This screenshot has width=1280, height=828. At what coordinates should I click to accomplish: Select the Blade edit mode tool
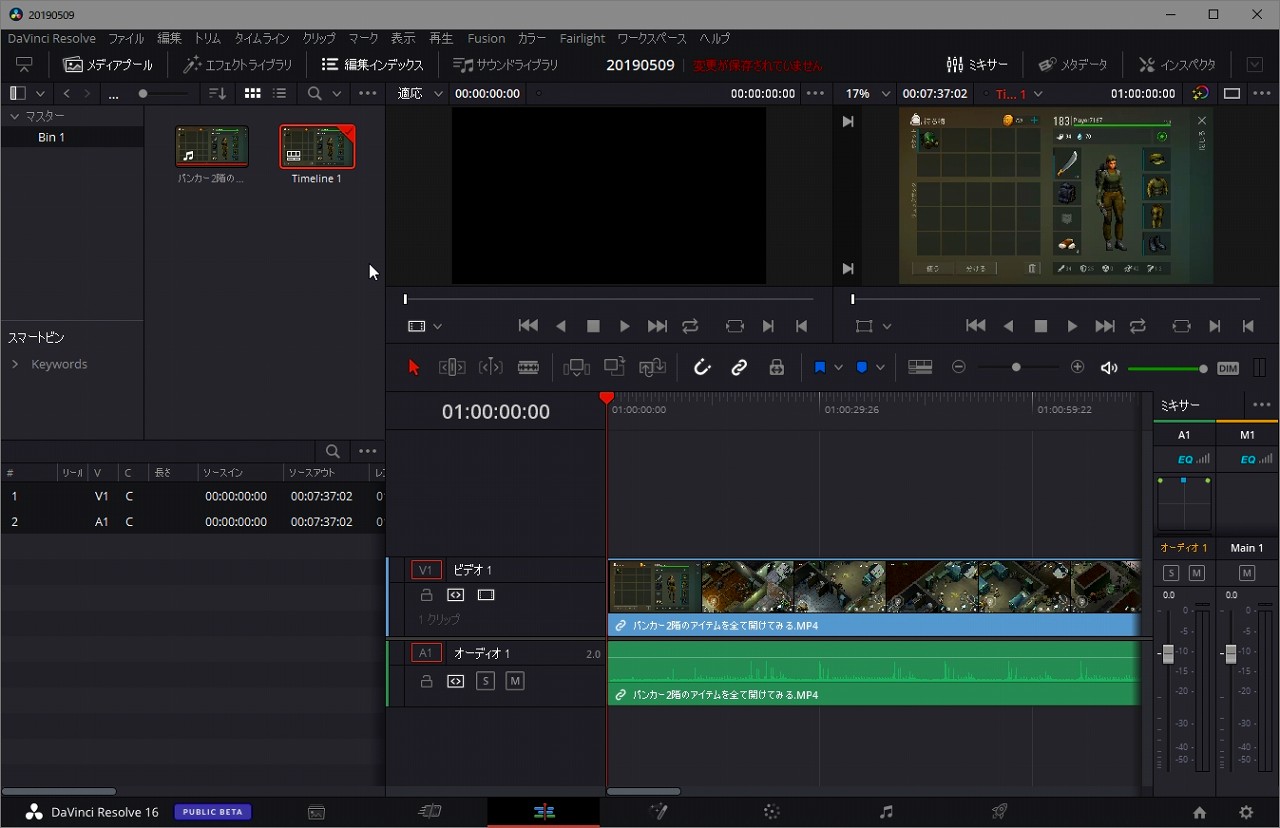point(528,368)
